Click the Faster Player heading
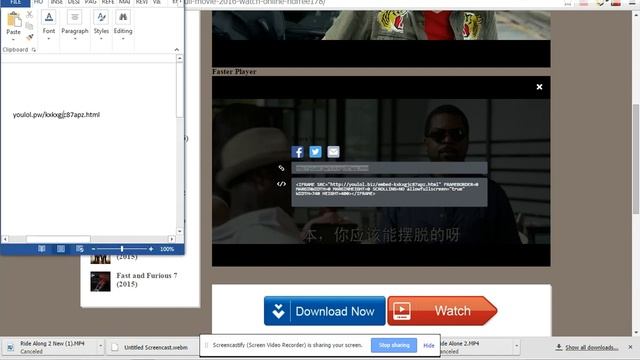 pyautogui.click(x=234, y=72)
